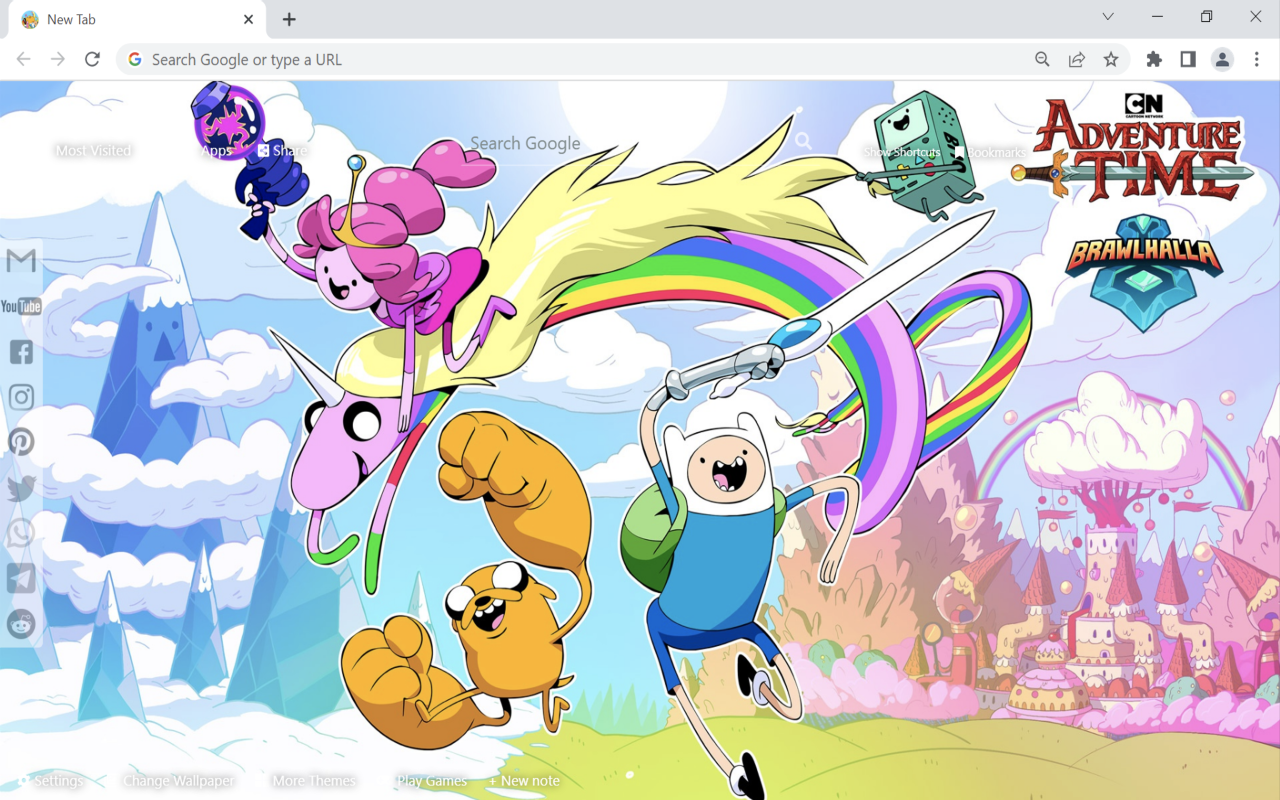This screenshot has height=800, width=1280.
Task: Bookmark this tab with the star icon
Action: click(1111, 60)
